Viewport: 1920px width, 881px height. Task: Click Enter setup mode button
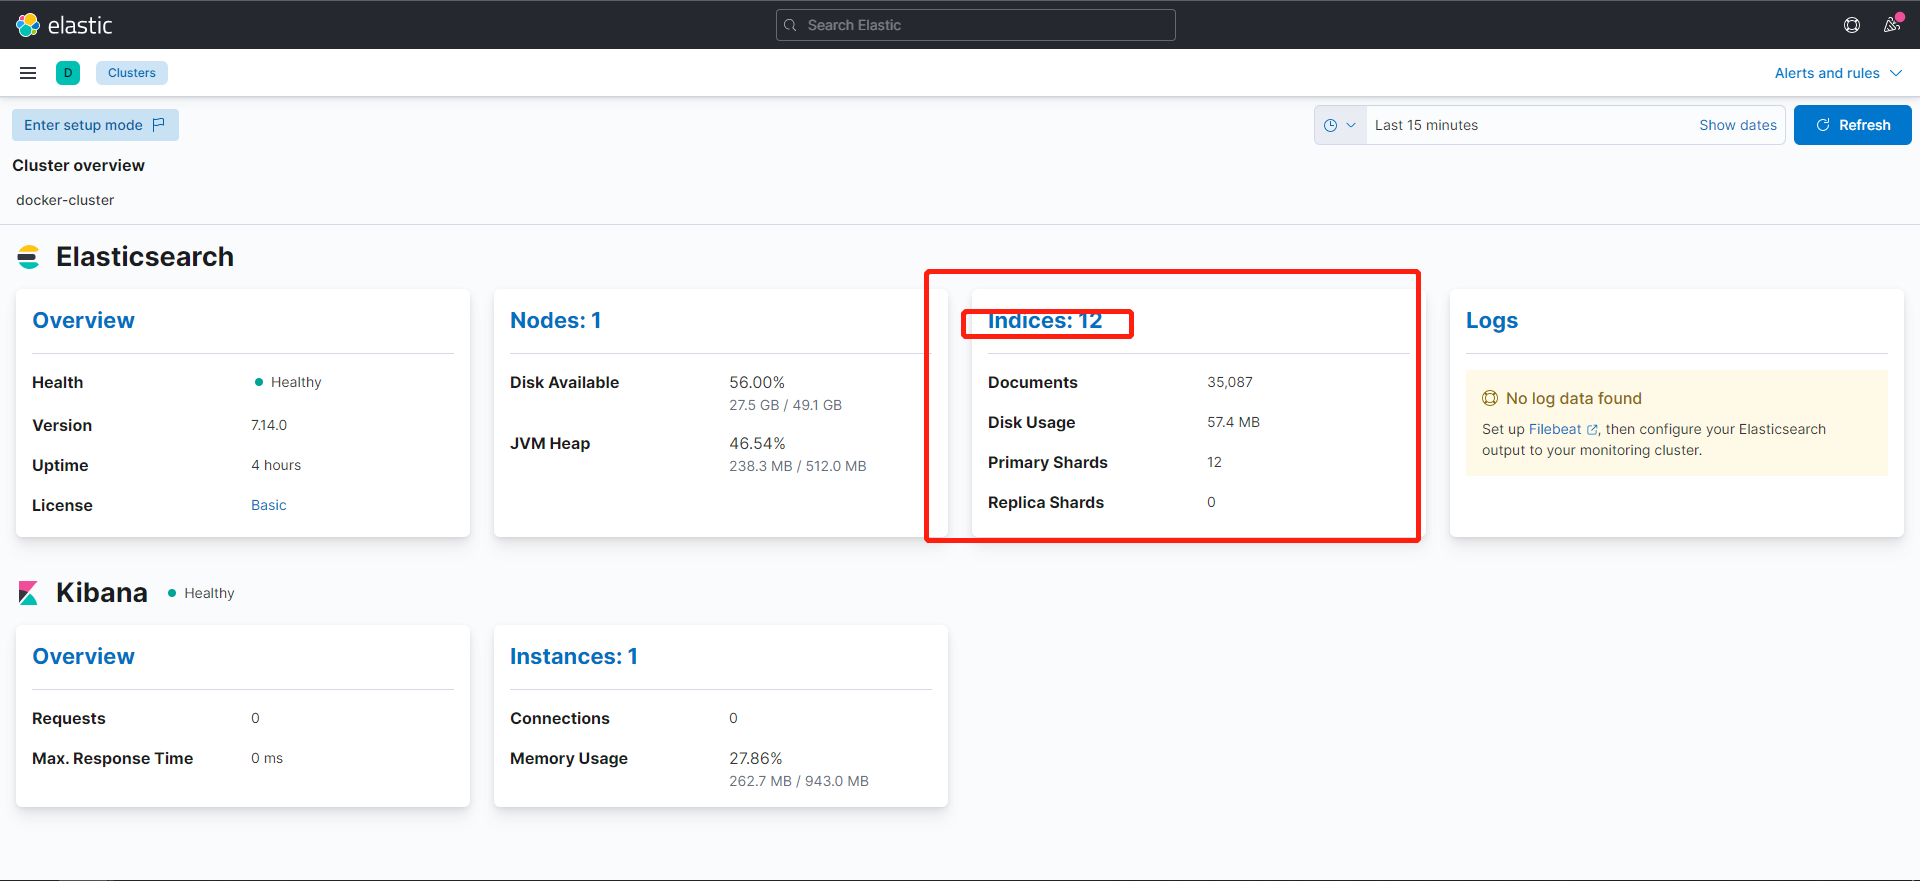pos(95,125)
